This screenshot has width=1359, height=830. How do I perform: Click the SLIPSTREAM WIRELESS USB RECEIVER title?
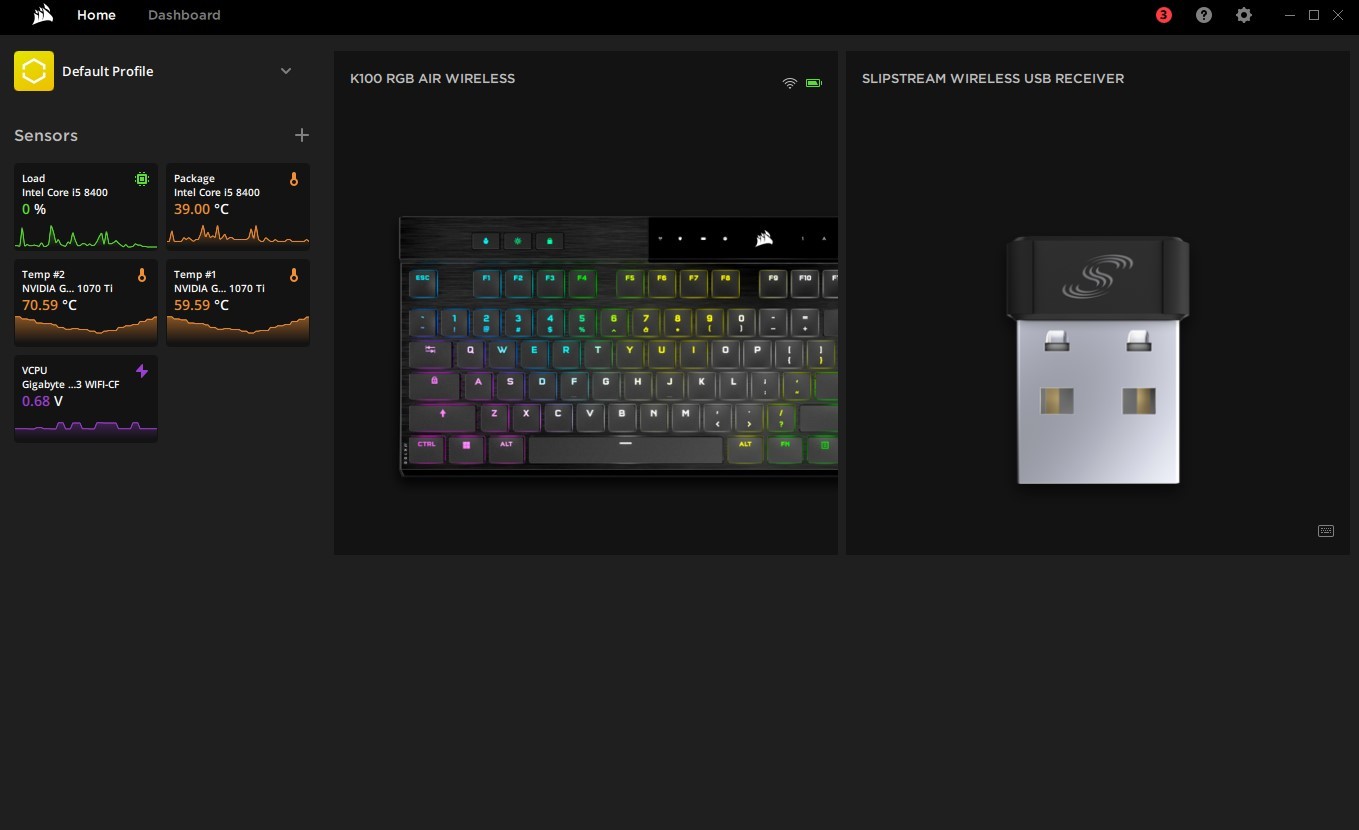tap(993, 78)
